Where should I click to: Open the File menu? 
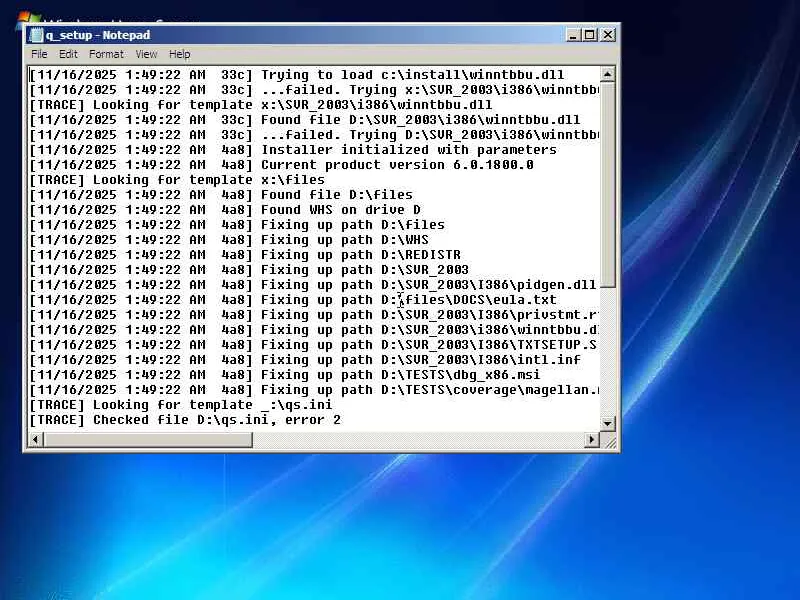click(39, 54)
